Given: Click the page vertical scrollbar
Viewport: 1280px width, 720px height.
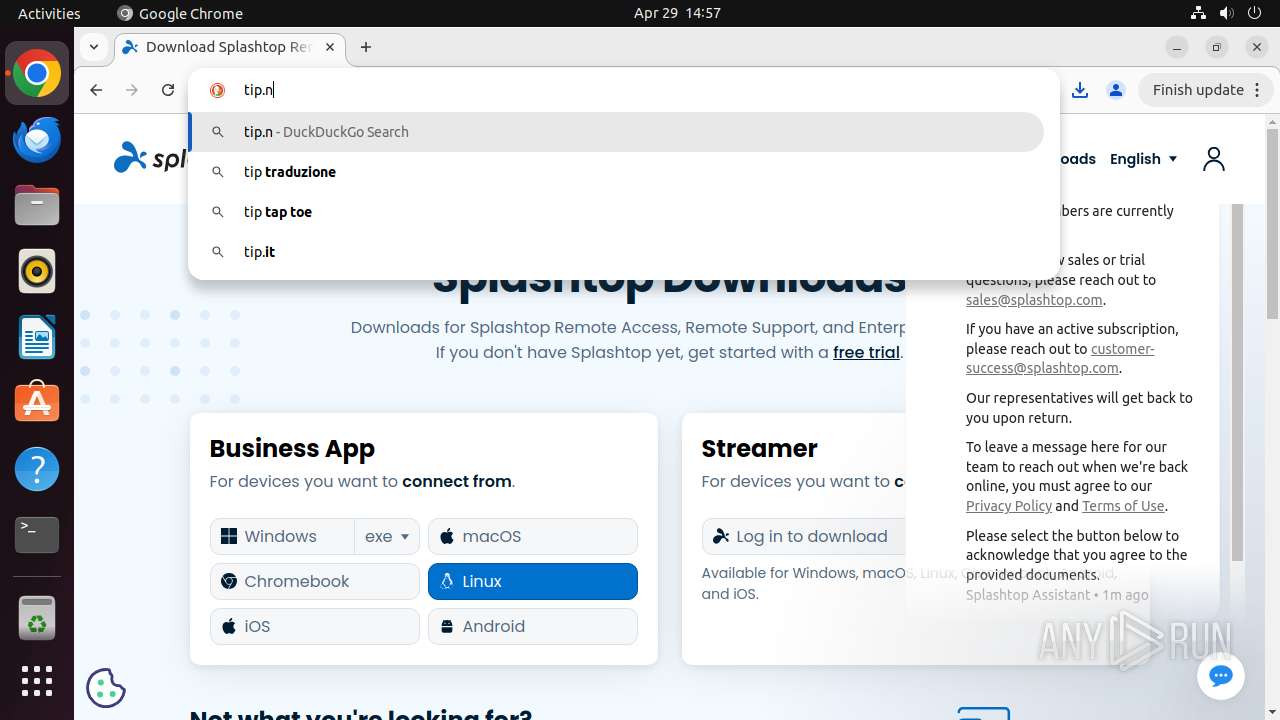Looking at the screenshot, I should click(1272, 224).
